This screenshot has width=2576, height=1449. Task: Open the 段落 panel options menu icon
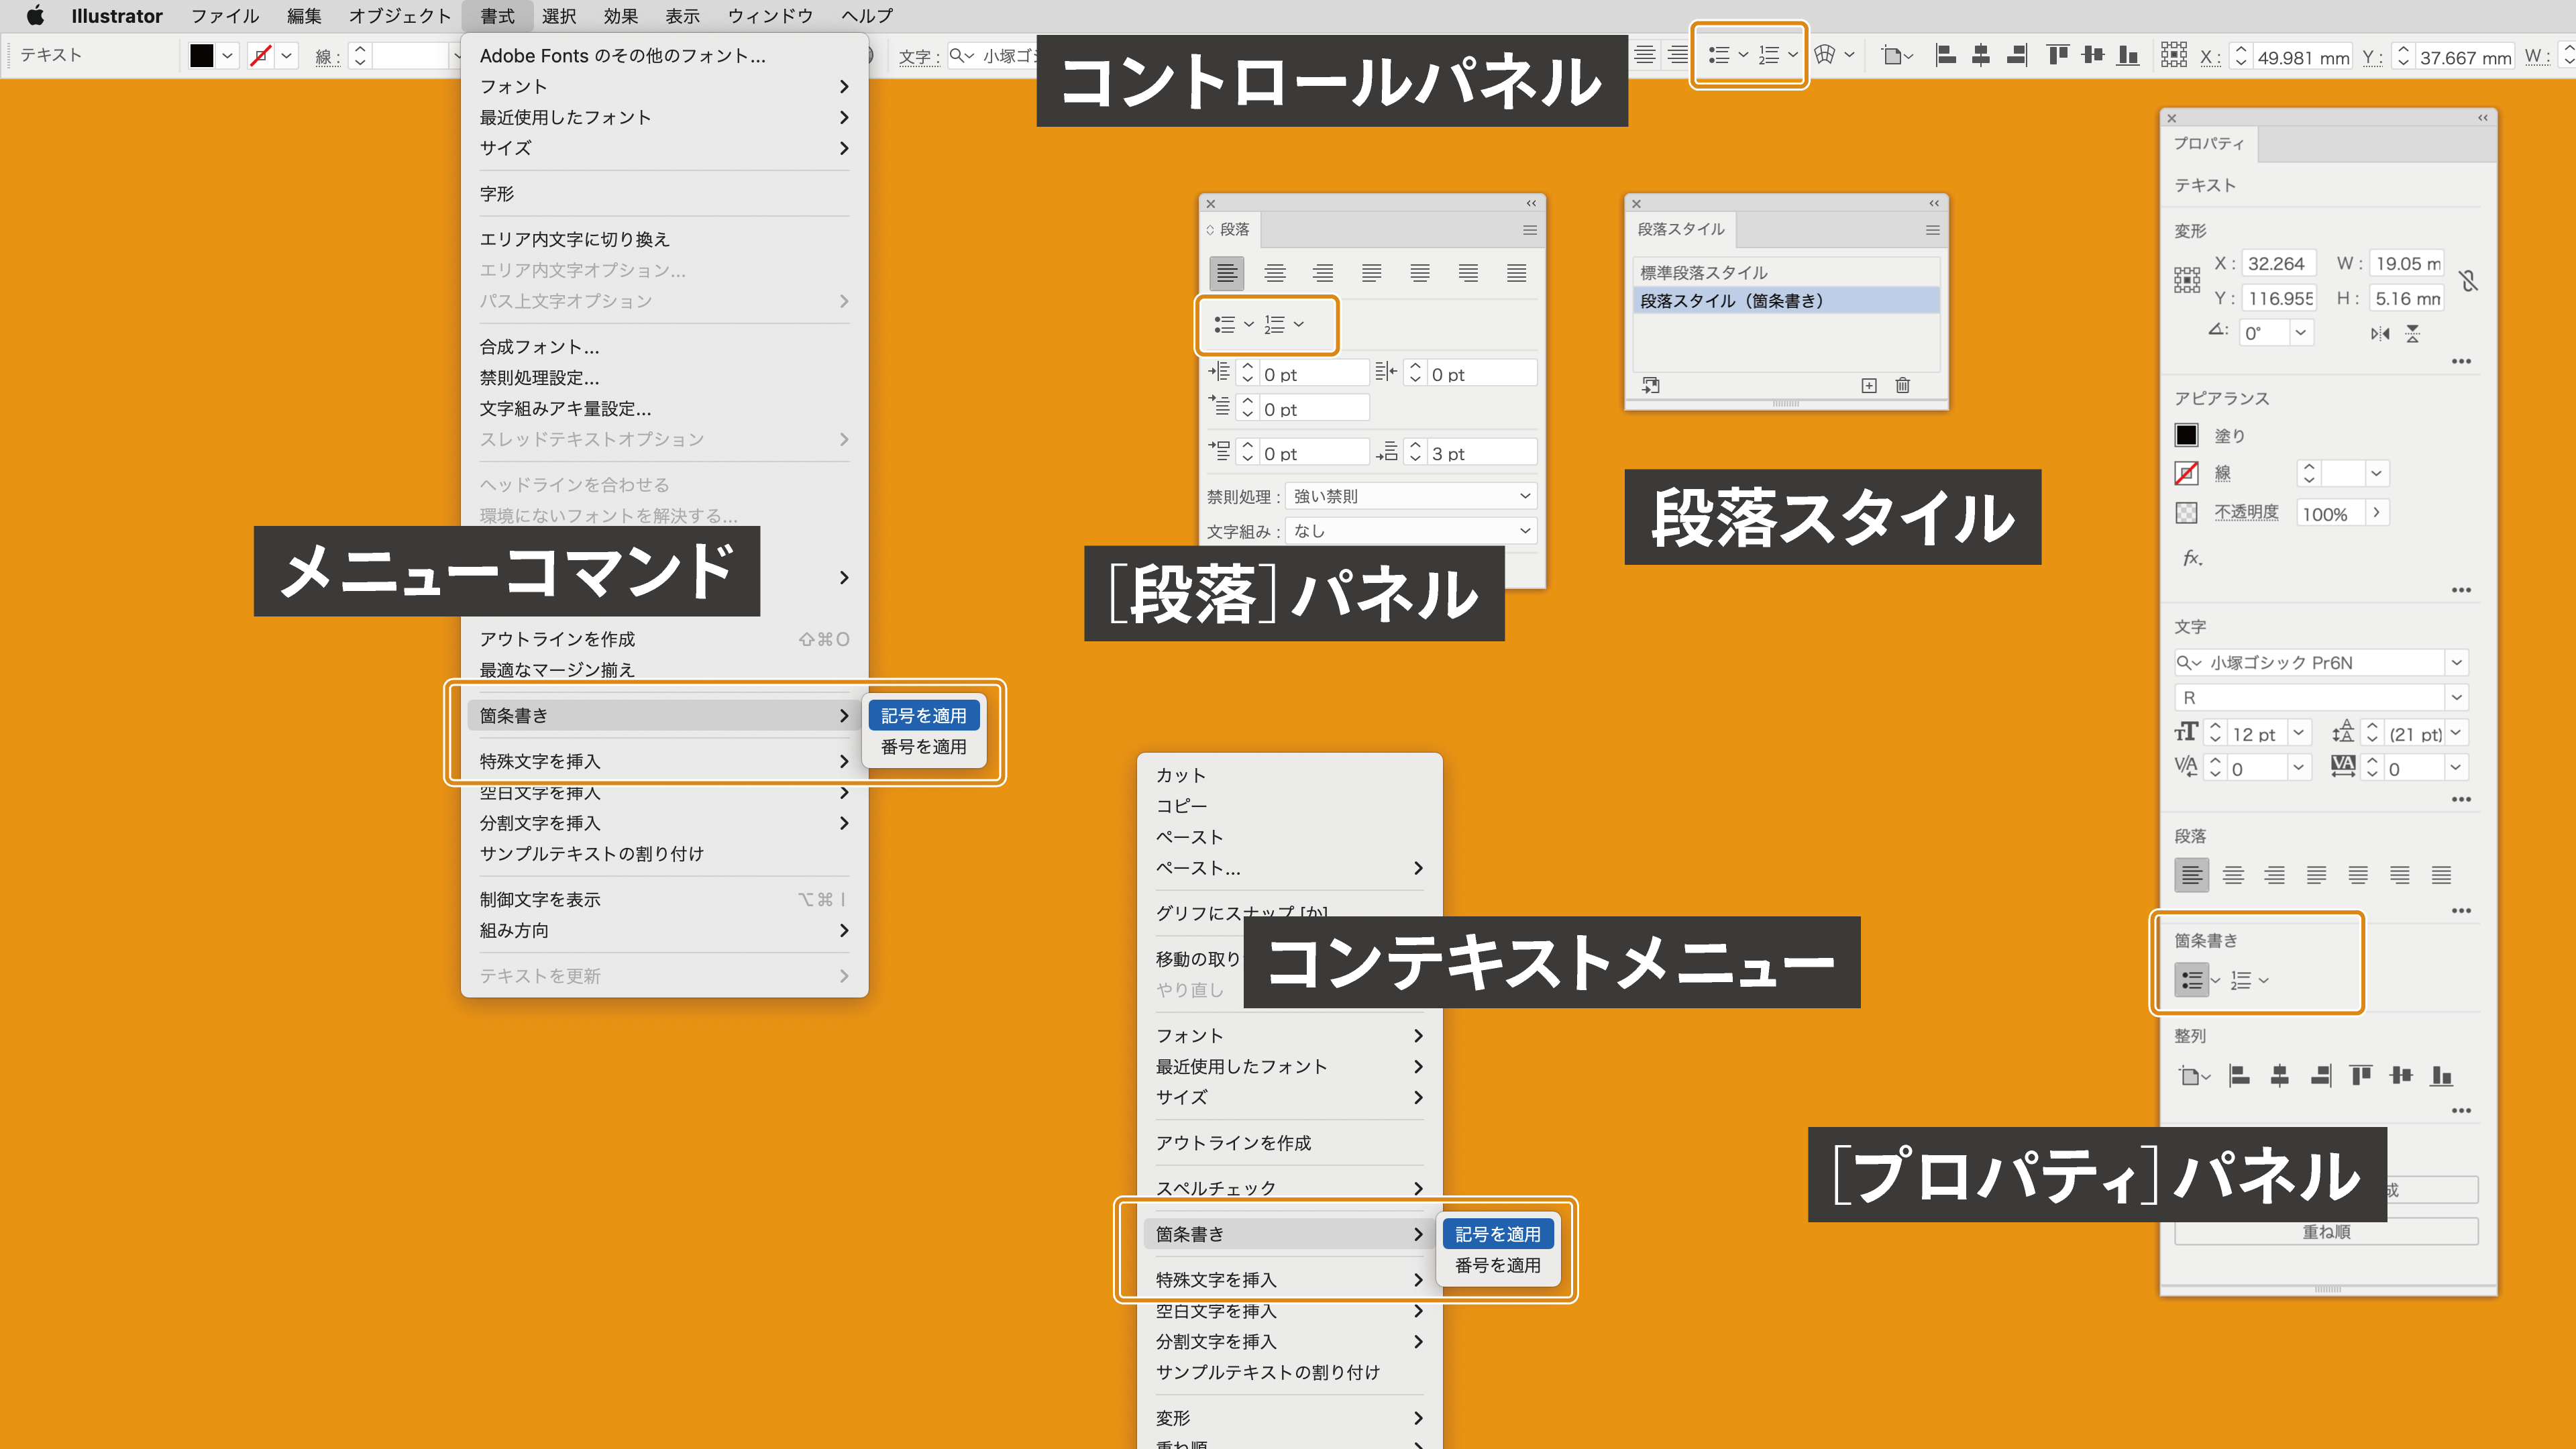(x=1530, y=230)
